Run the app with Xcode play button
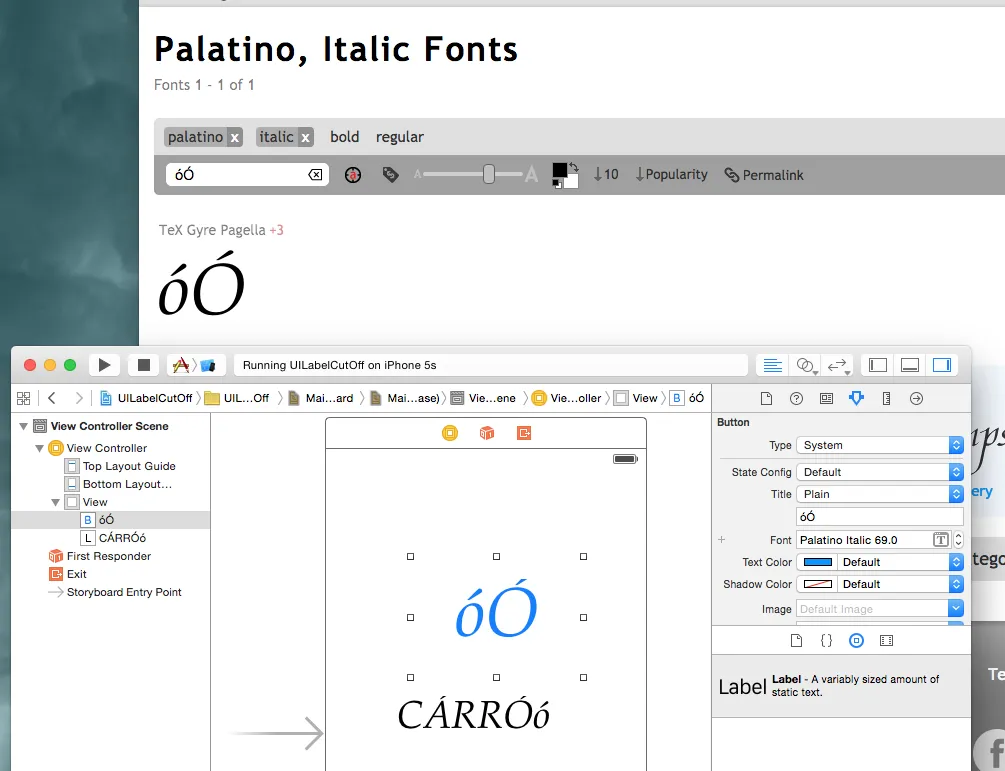This screenshot has height=771, width=1005. point(104,365)
